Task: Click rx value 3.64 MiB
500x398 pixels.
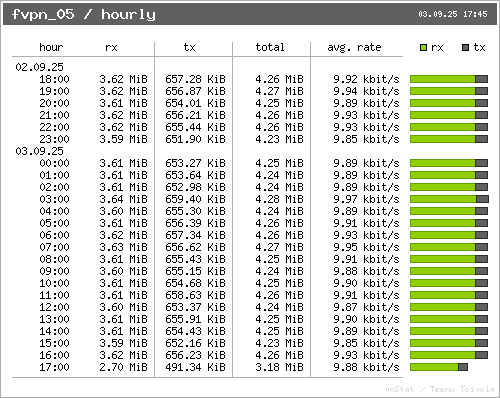Action: click(123, 199)
